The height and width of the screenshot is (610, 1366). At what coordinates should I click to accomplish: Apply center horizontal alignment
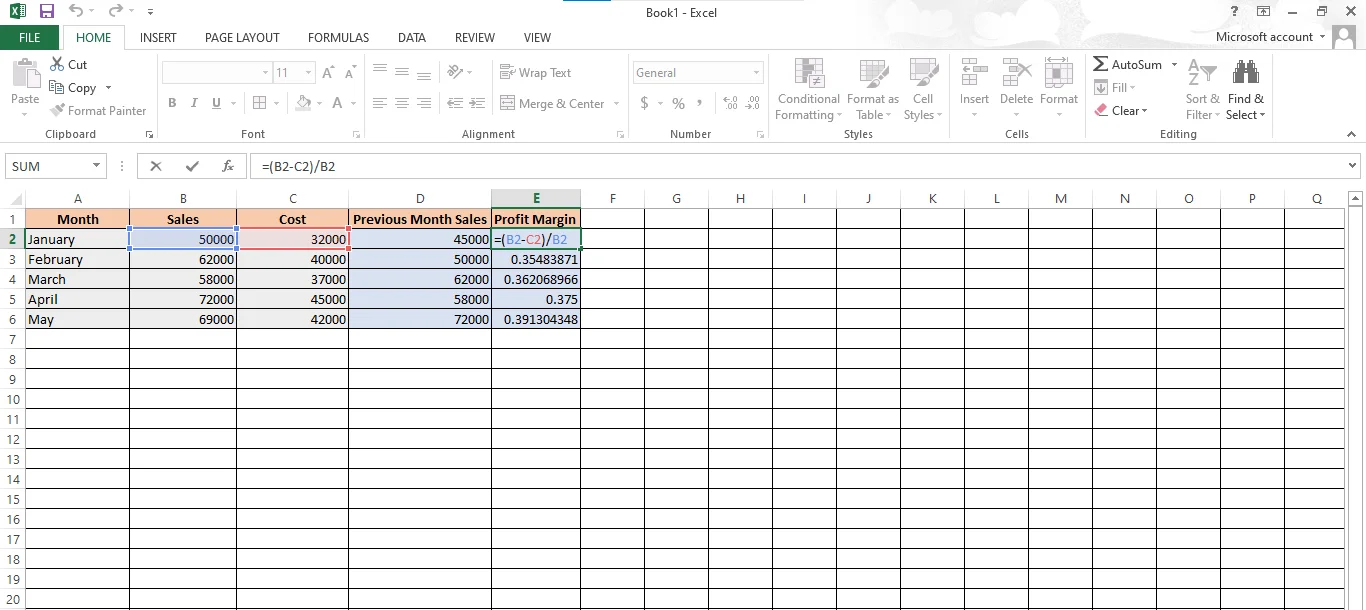point(401,103)
